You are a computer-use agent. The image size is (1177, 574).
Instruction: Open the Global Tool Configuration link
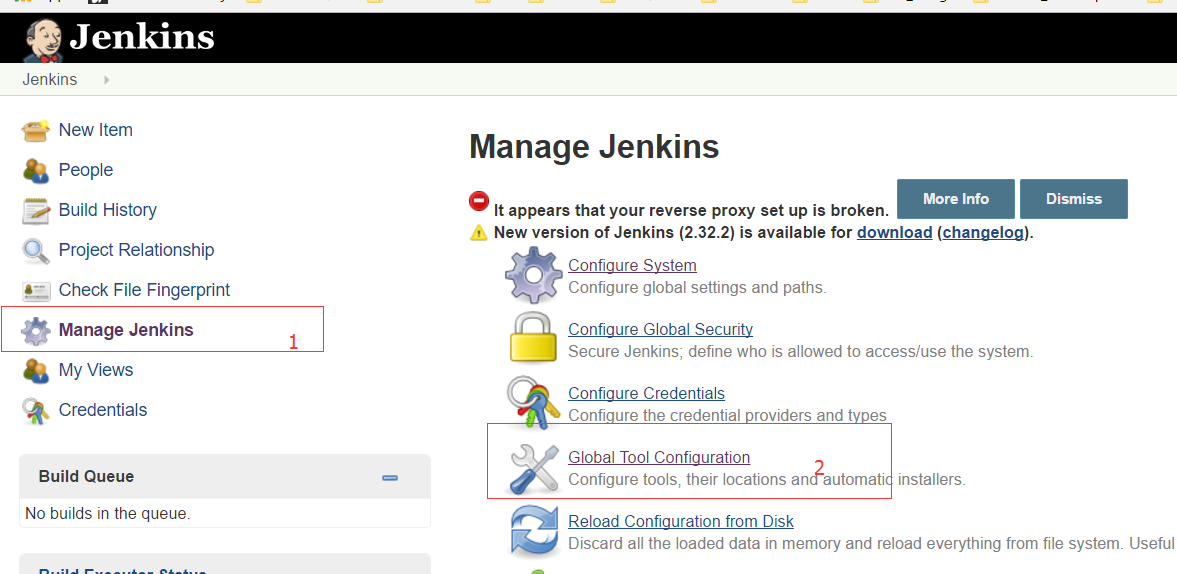659,457
